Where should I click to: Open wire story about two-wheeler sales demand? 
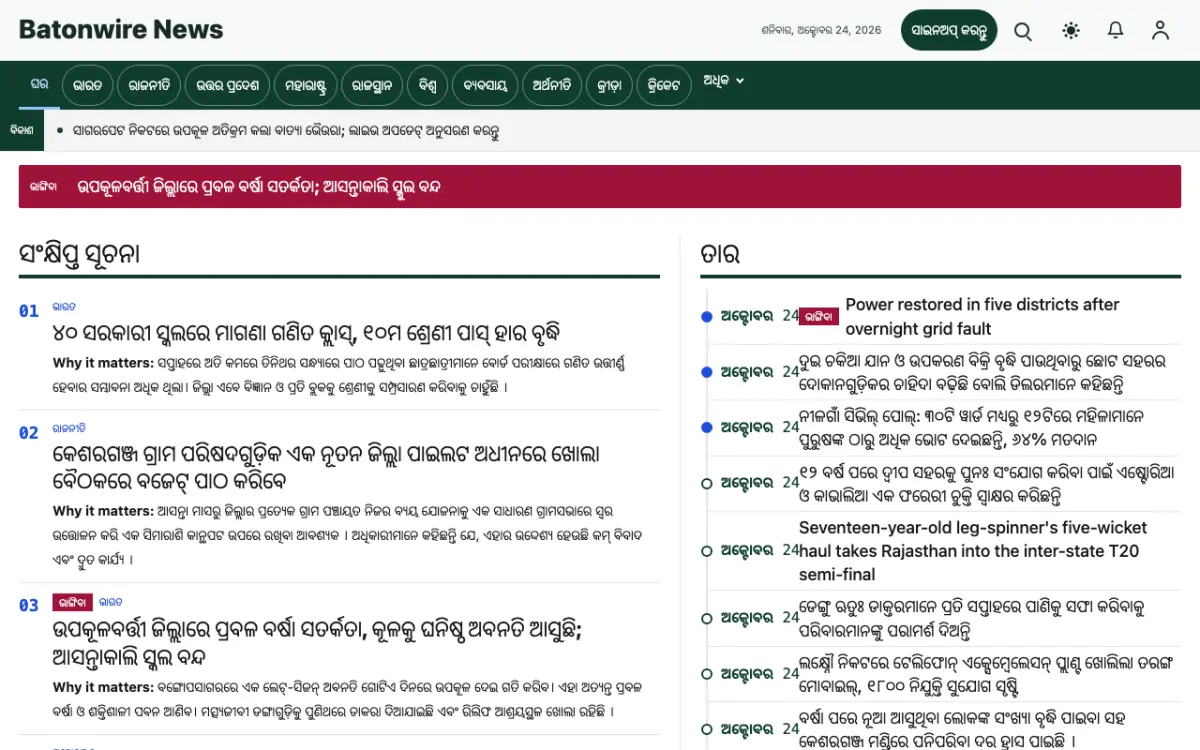point(982,372)
